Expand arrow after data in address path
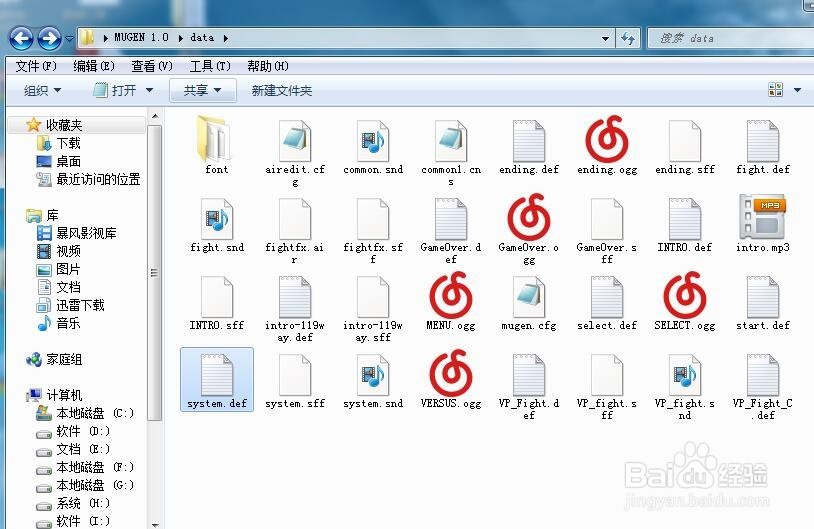This screenshot has height=529, width=814. [x=226, y=38]
